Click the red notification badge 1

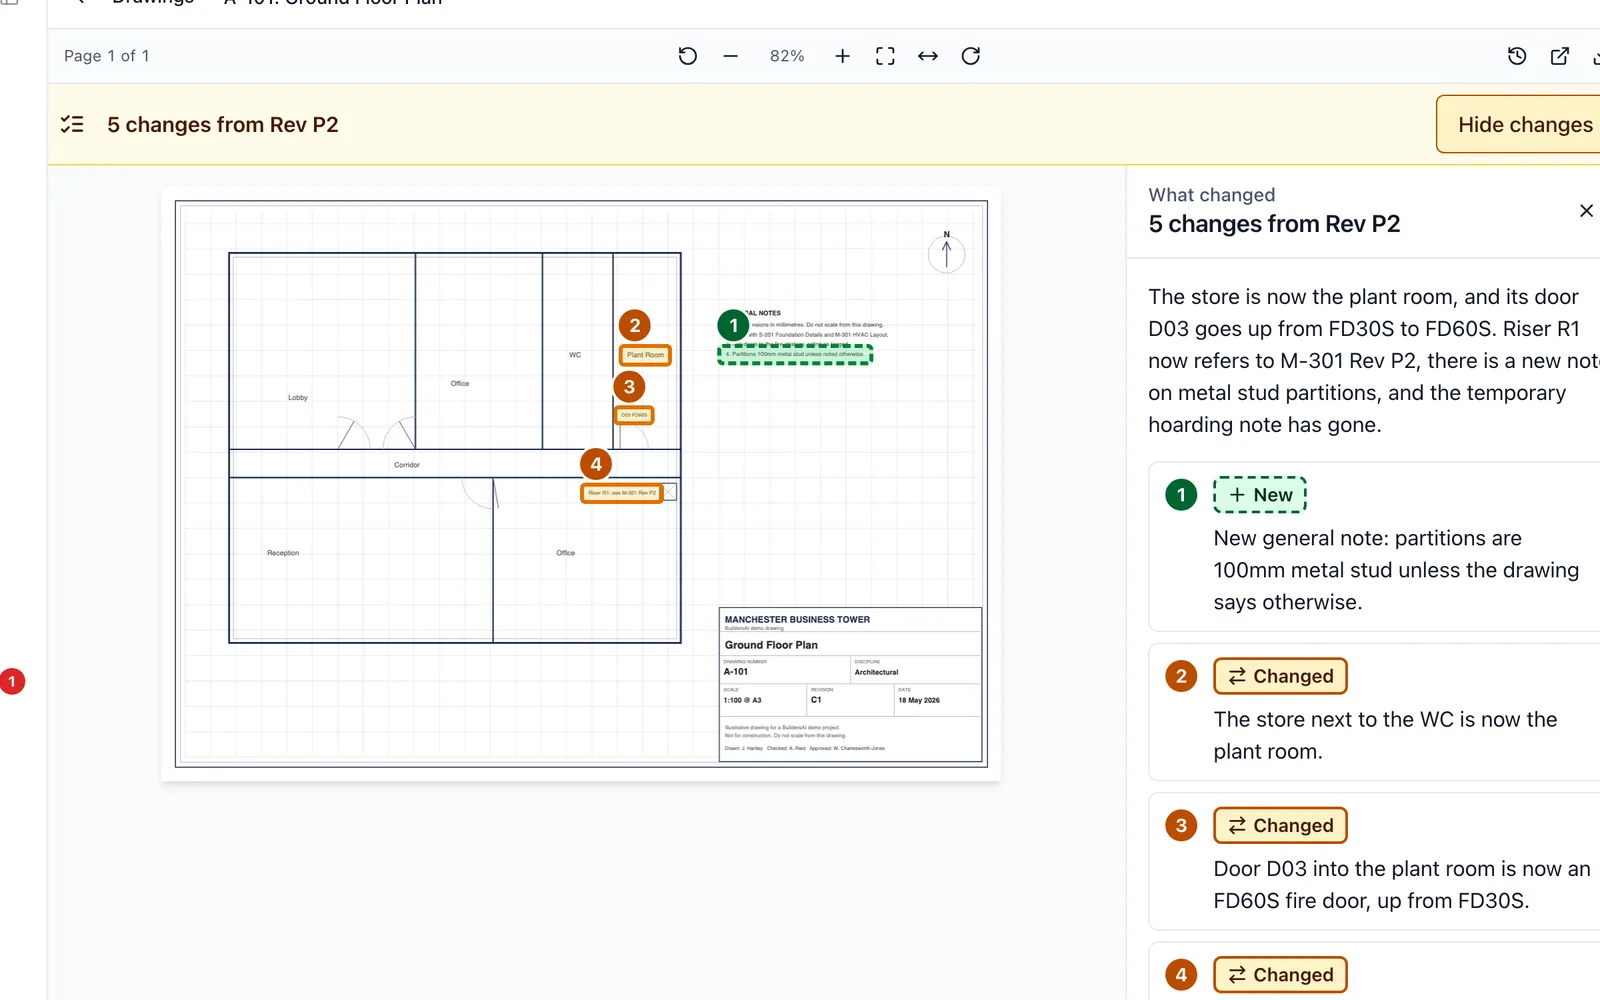(12, 682)
